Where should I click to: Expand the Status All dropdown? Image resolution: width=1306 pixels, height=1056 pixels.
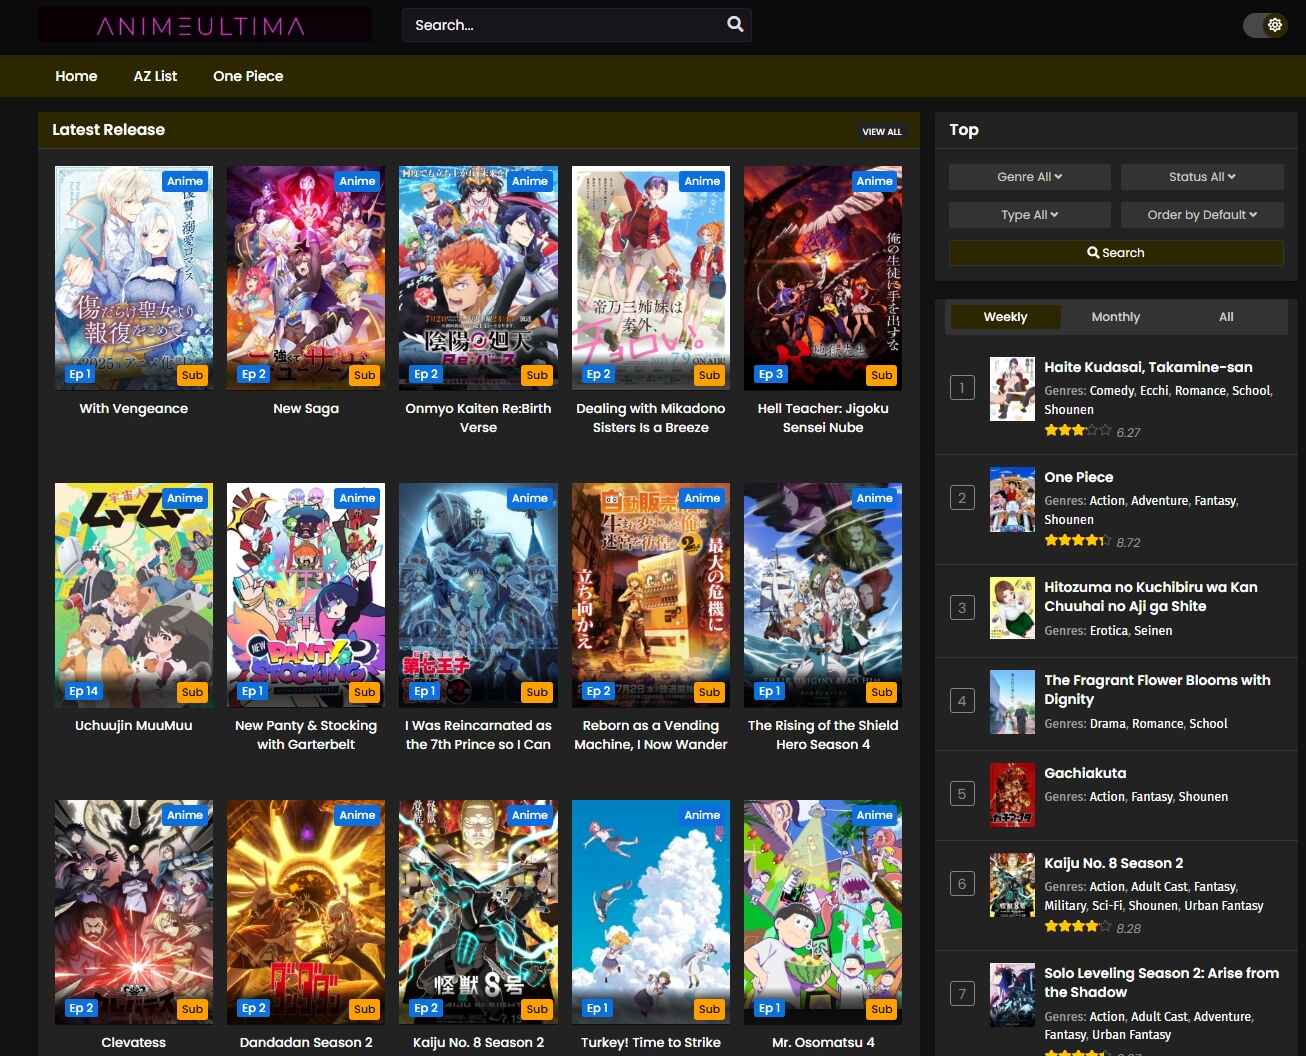point(1202,177)
